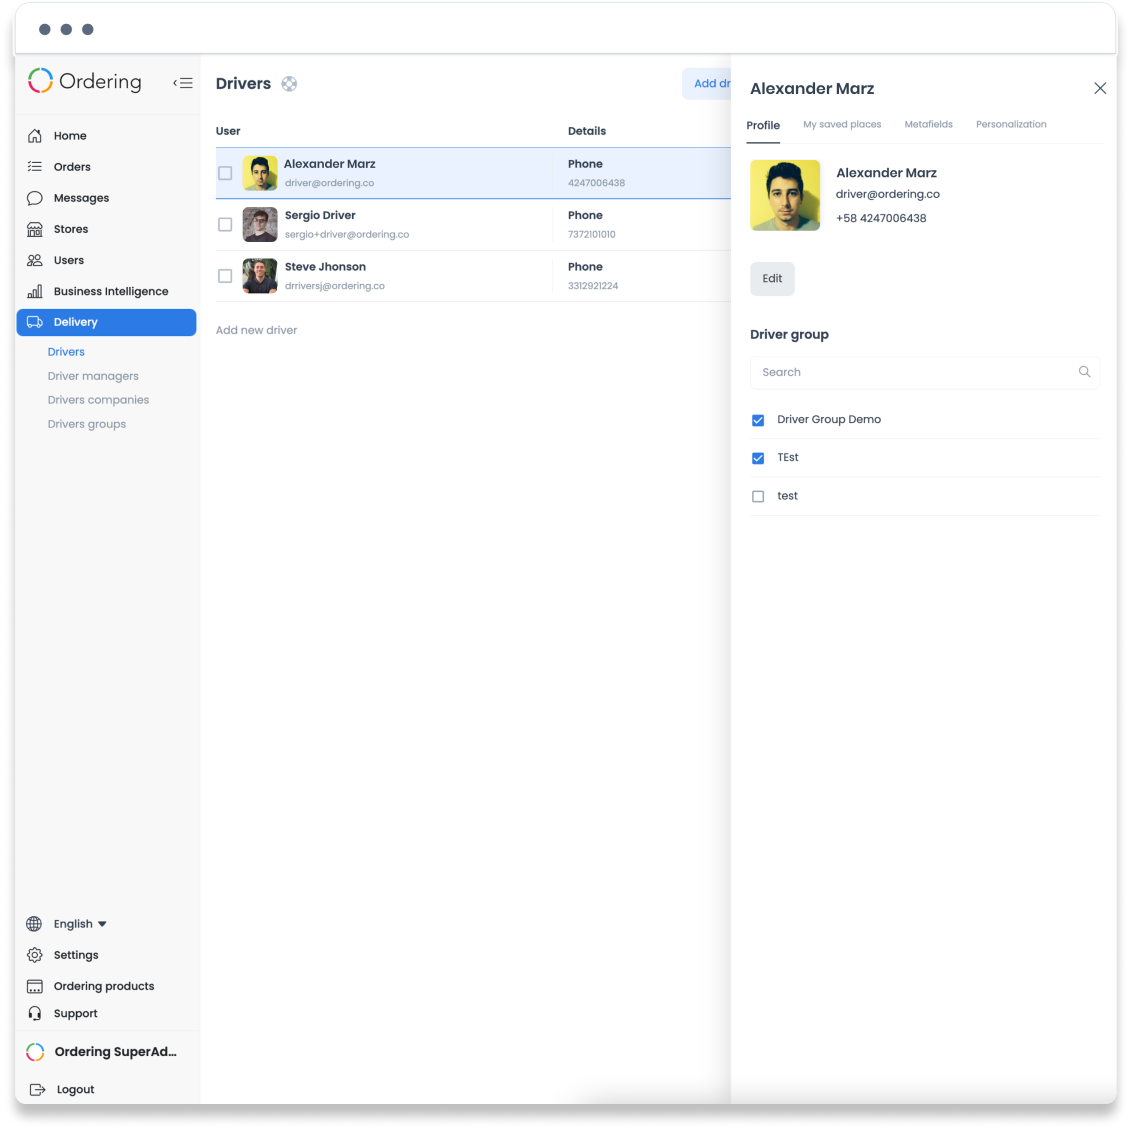Open the English language dropdown
Screen dimensions: 1131x1128
click(79, 924)
